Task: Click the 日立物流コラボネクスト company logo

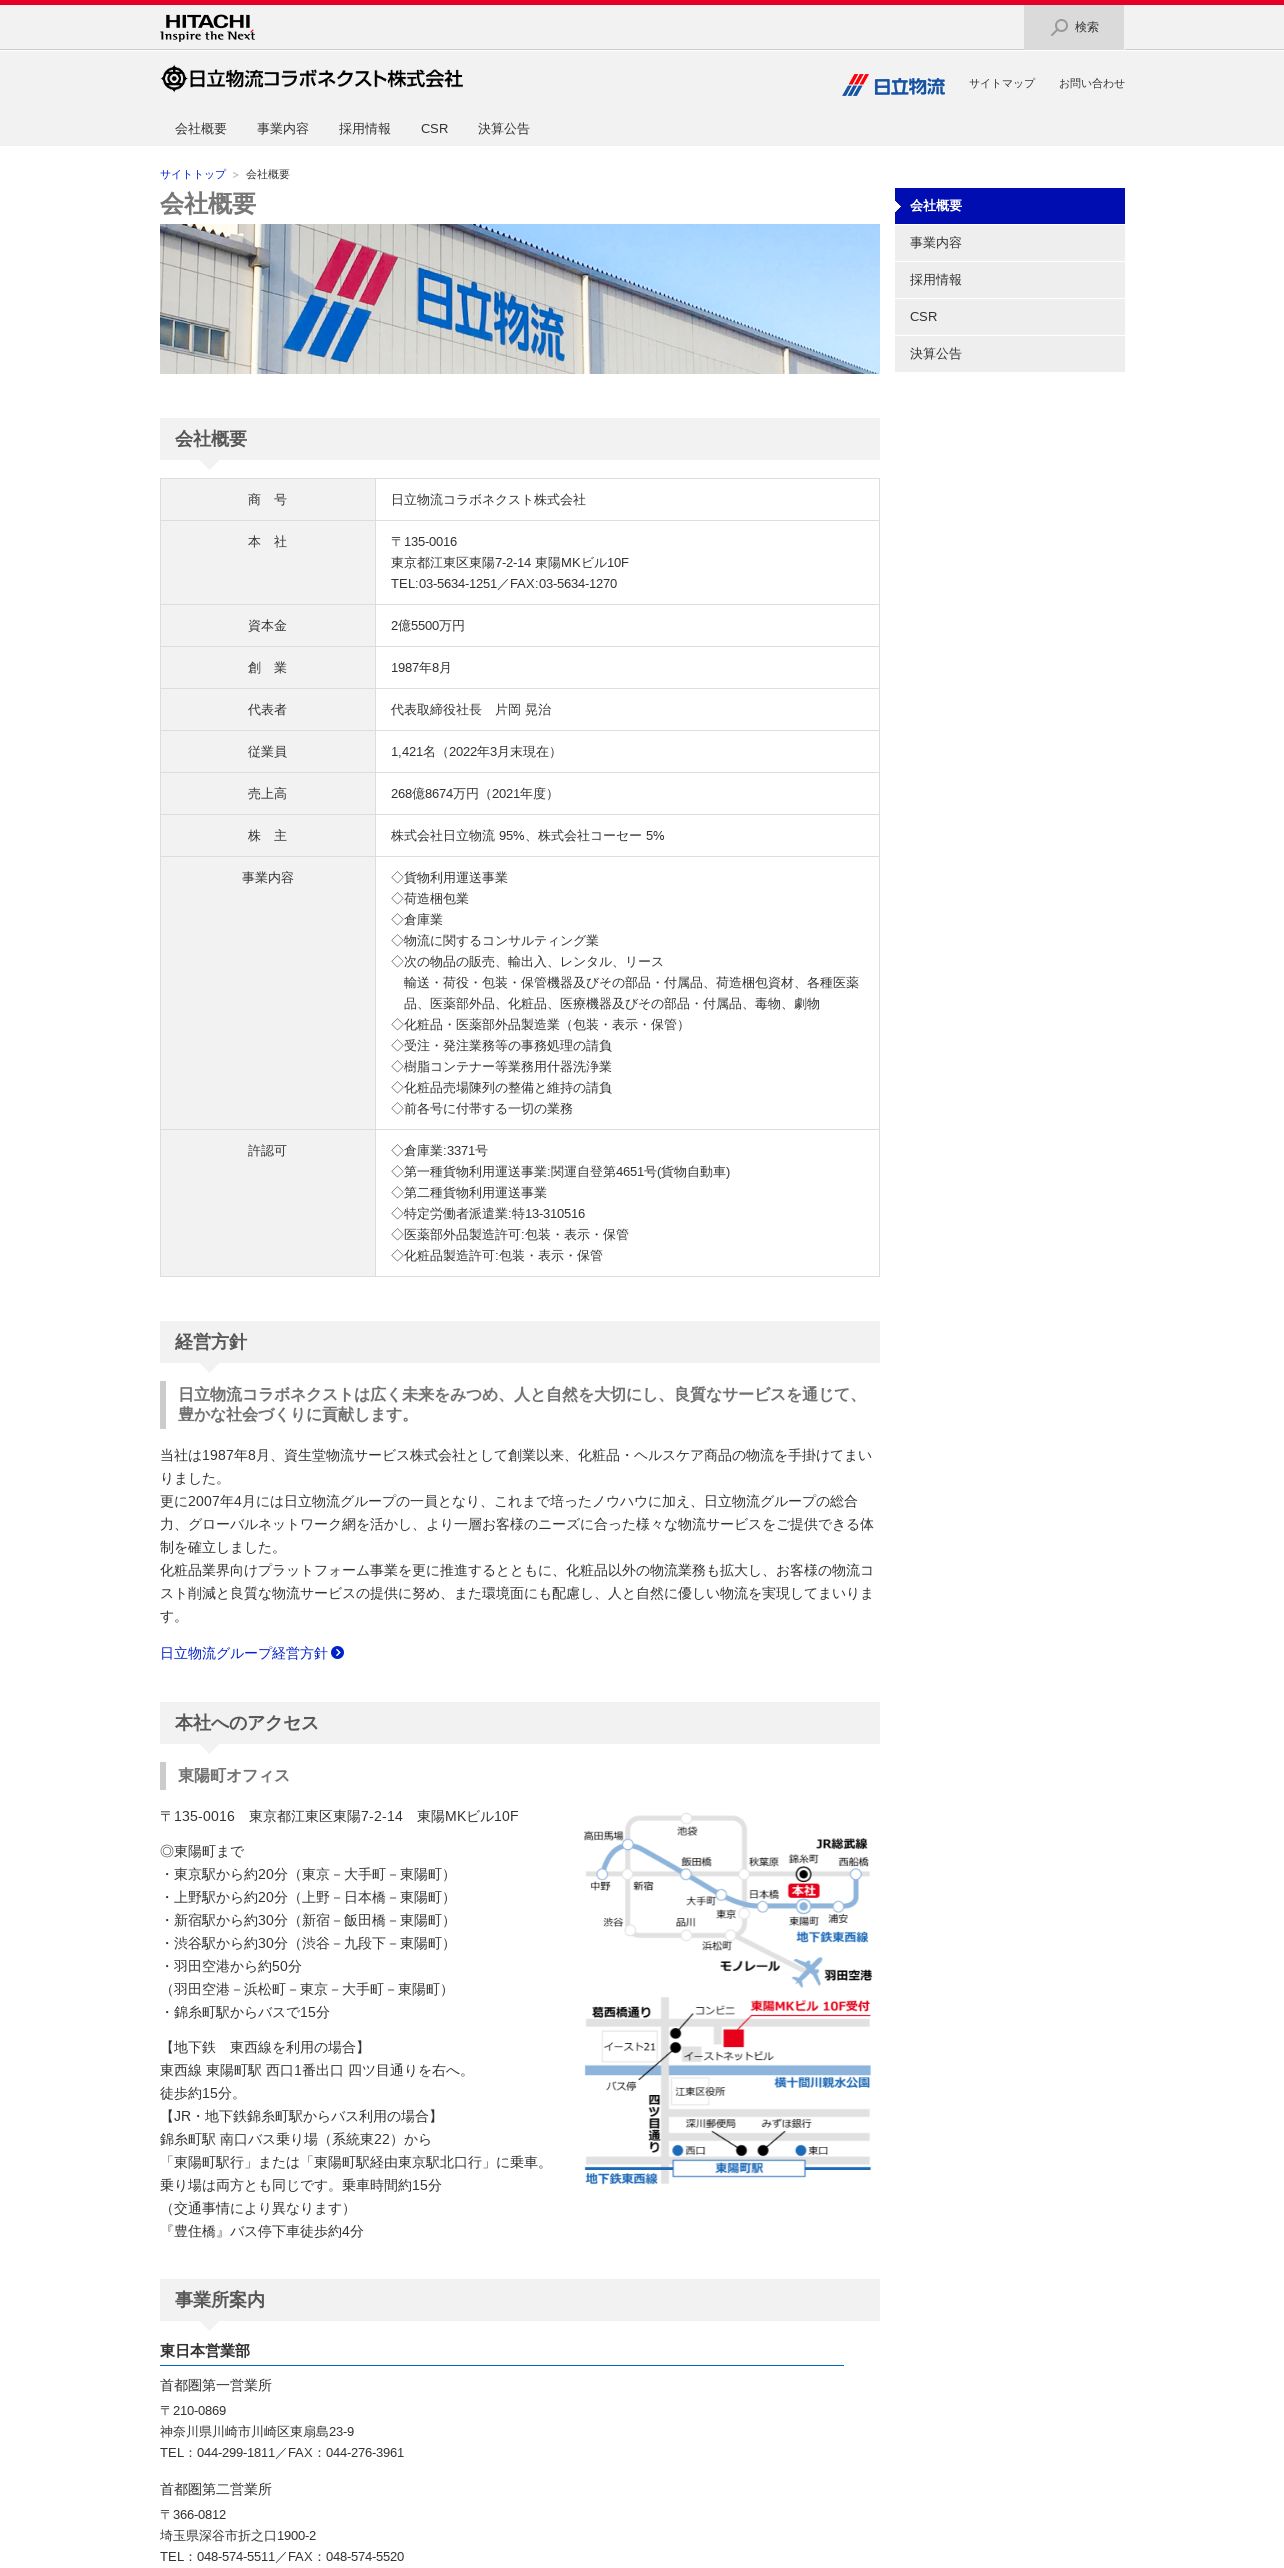Action: pos(312,78)
